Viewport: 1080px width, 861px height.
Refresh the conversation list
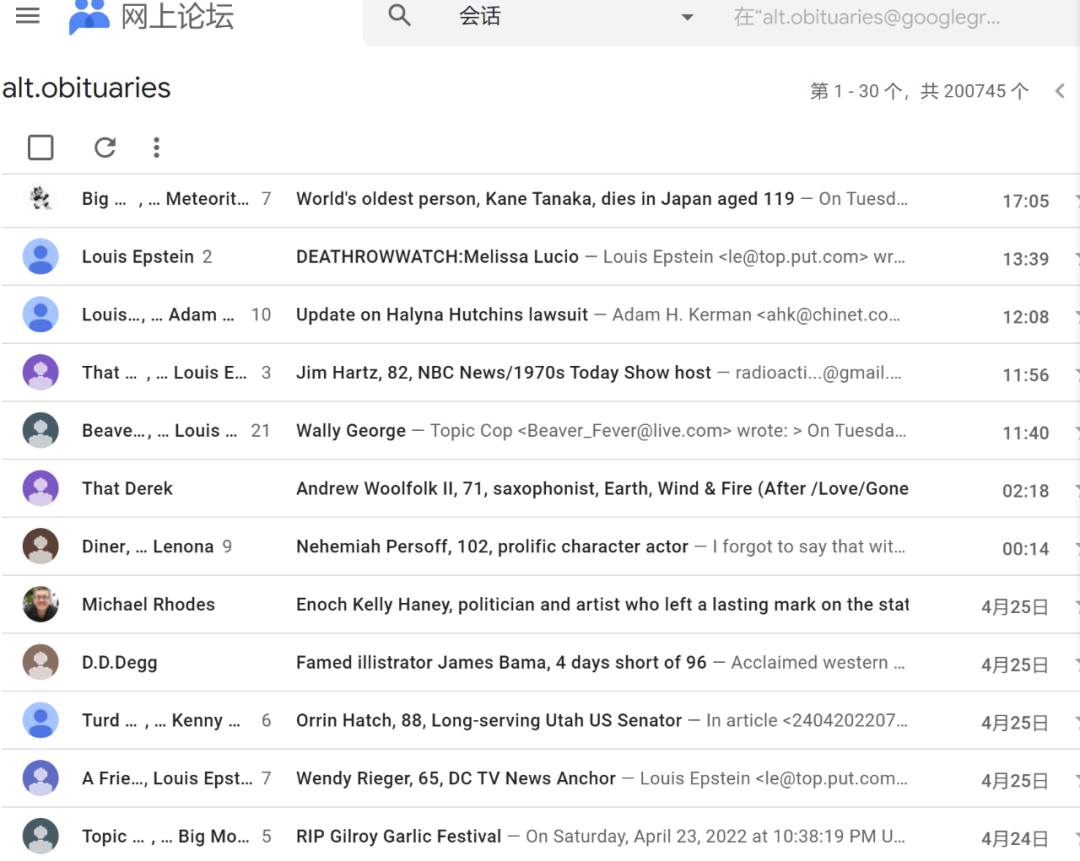105,147
